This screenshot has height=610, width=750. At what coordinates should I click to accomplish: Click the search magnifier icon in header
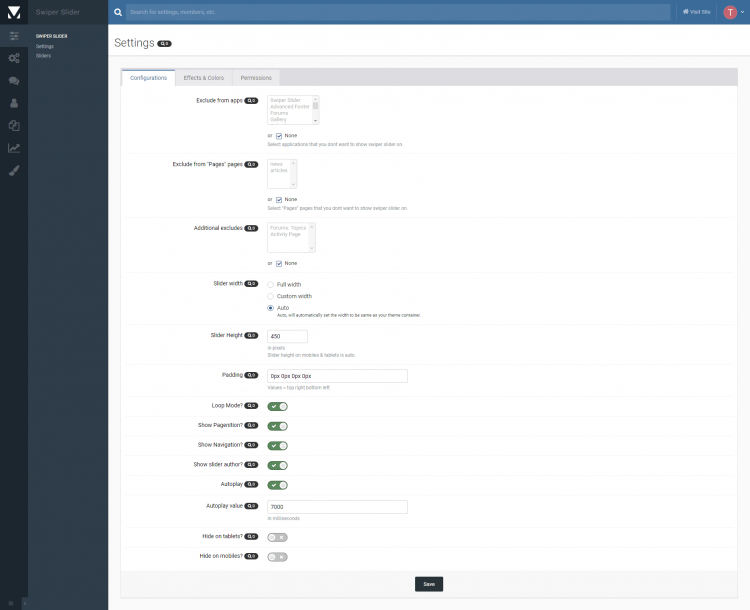point(119,12)
